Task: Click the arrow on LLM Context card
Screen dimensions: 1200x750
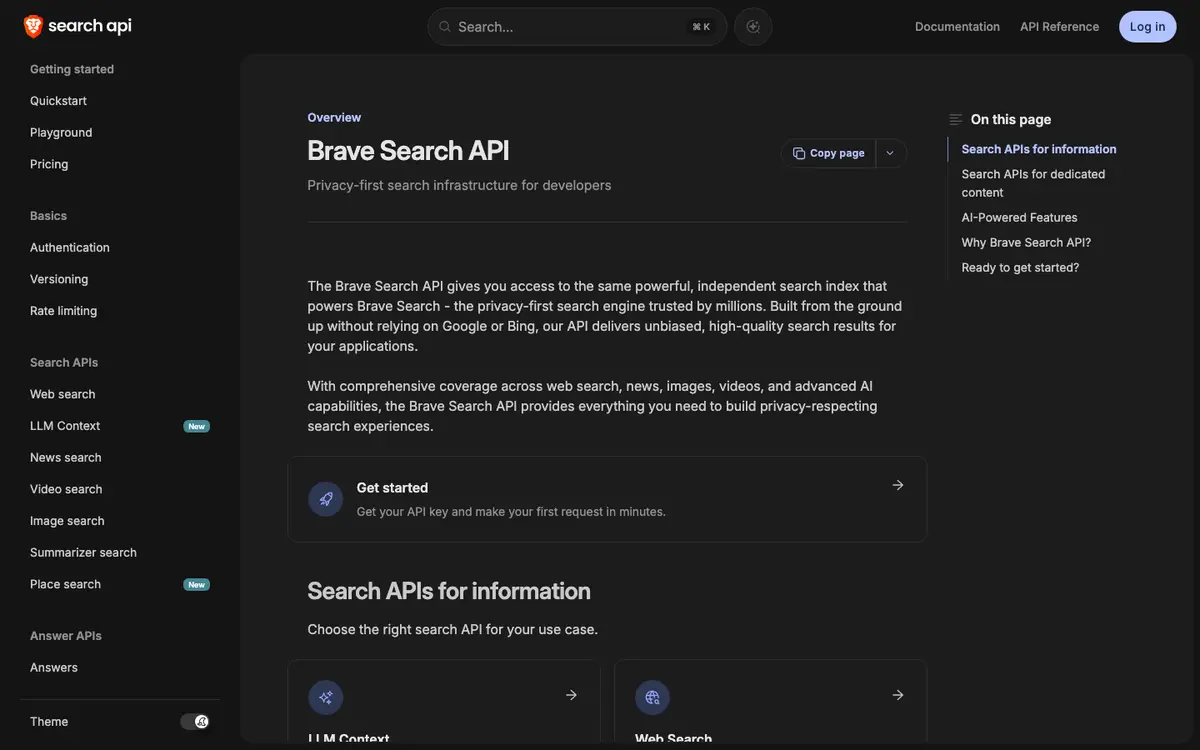Action: tap(571, 695)
